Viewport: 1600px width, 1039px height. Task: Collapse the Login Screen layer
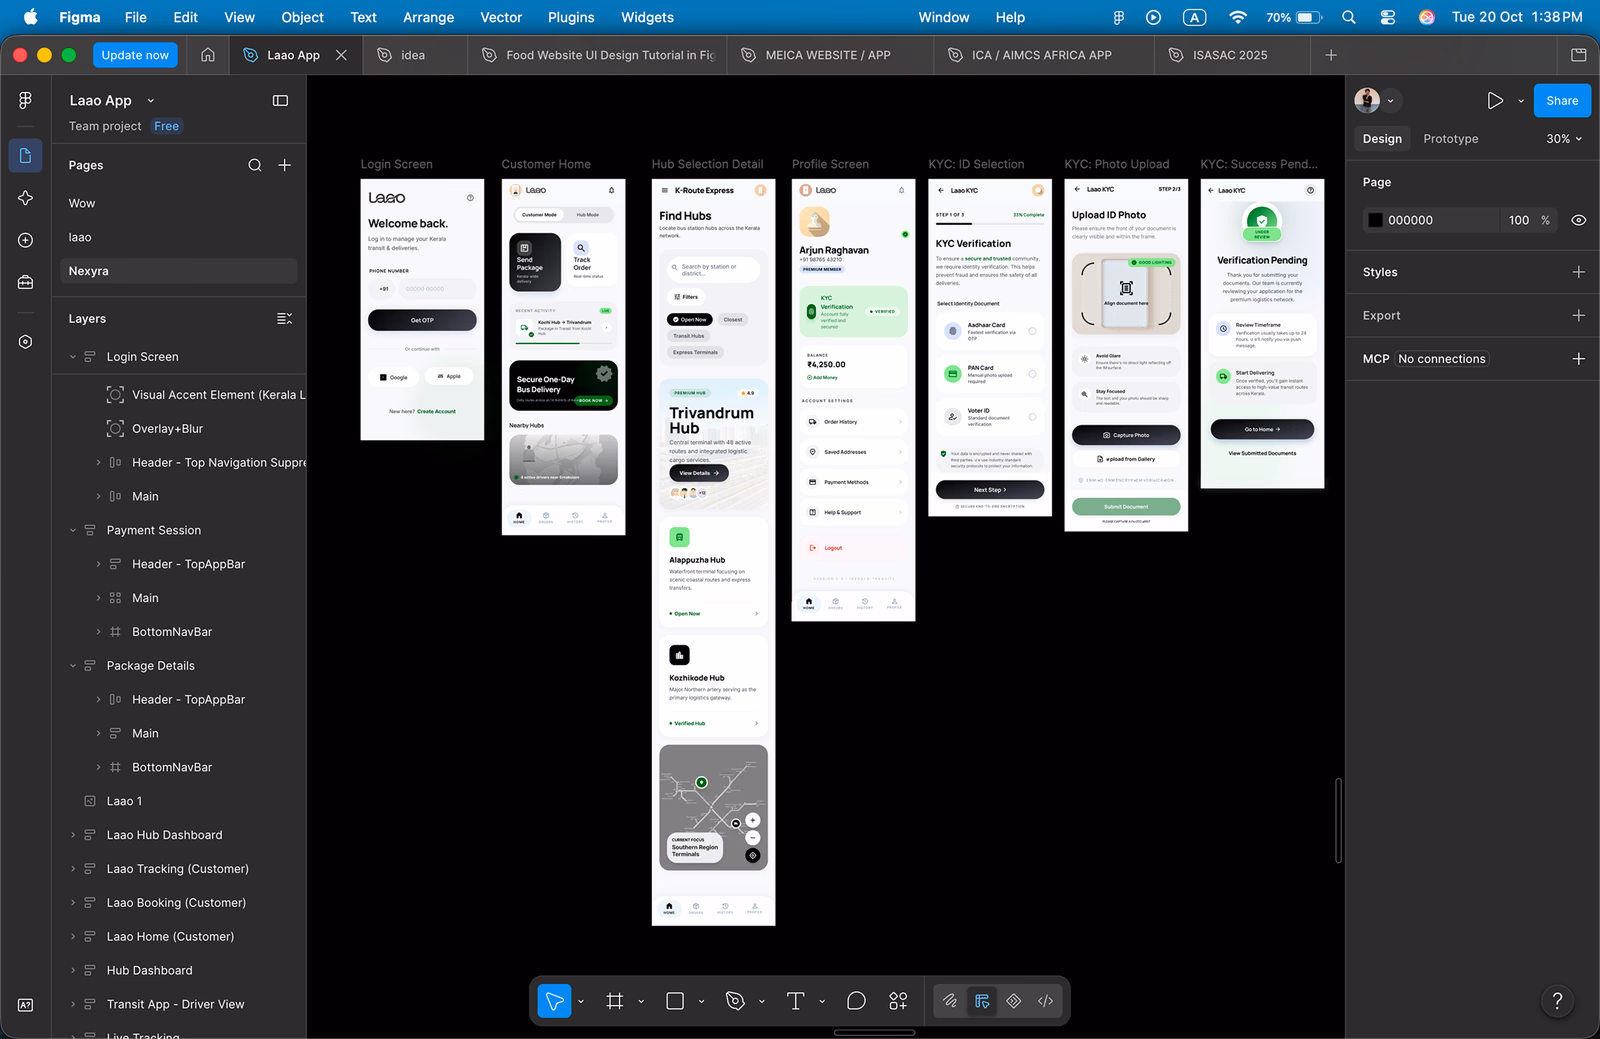point(73,357)
